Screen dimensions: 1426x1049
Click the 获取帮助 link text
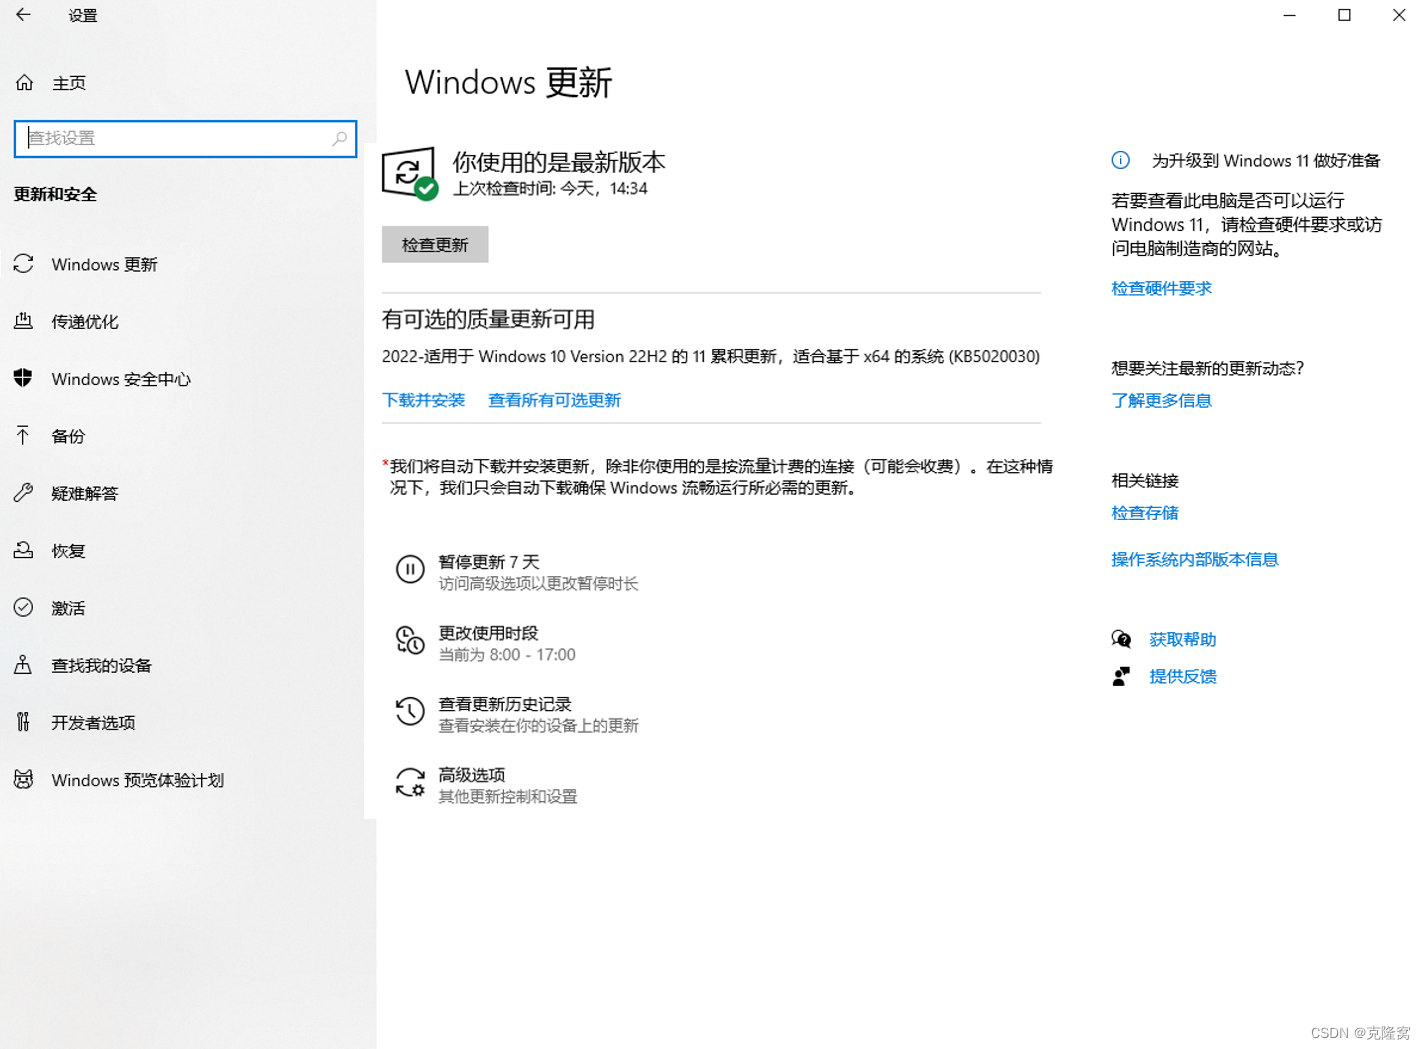(1183, 639)
